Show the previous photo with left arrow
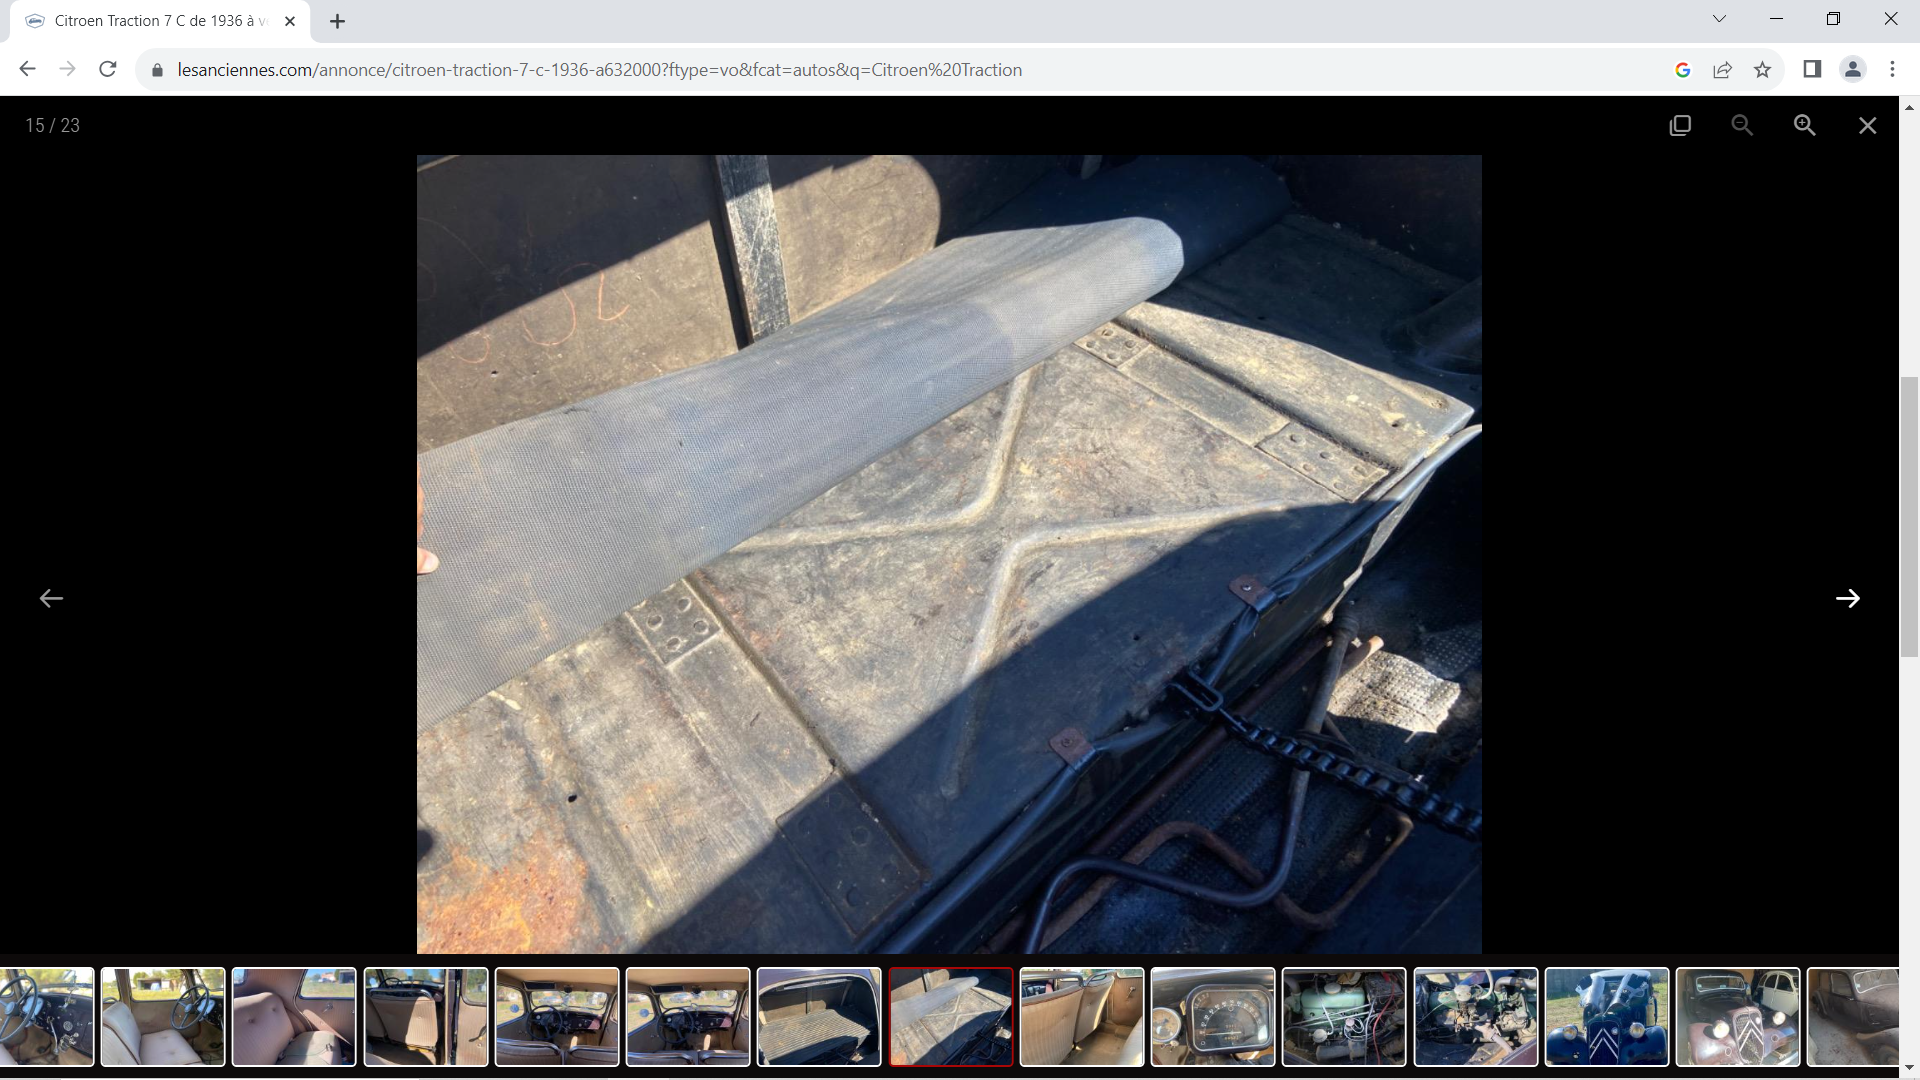Image resolution: width=1920 pixels, height=1080 pixels. click(x=51, y=598)
